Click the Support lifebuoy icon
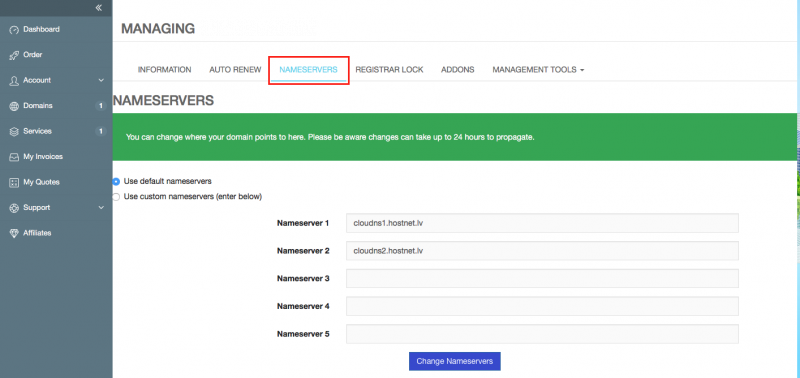 point(14,208)
